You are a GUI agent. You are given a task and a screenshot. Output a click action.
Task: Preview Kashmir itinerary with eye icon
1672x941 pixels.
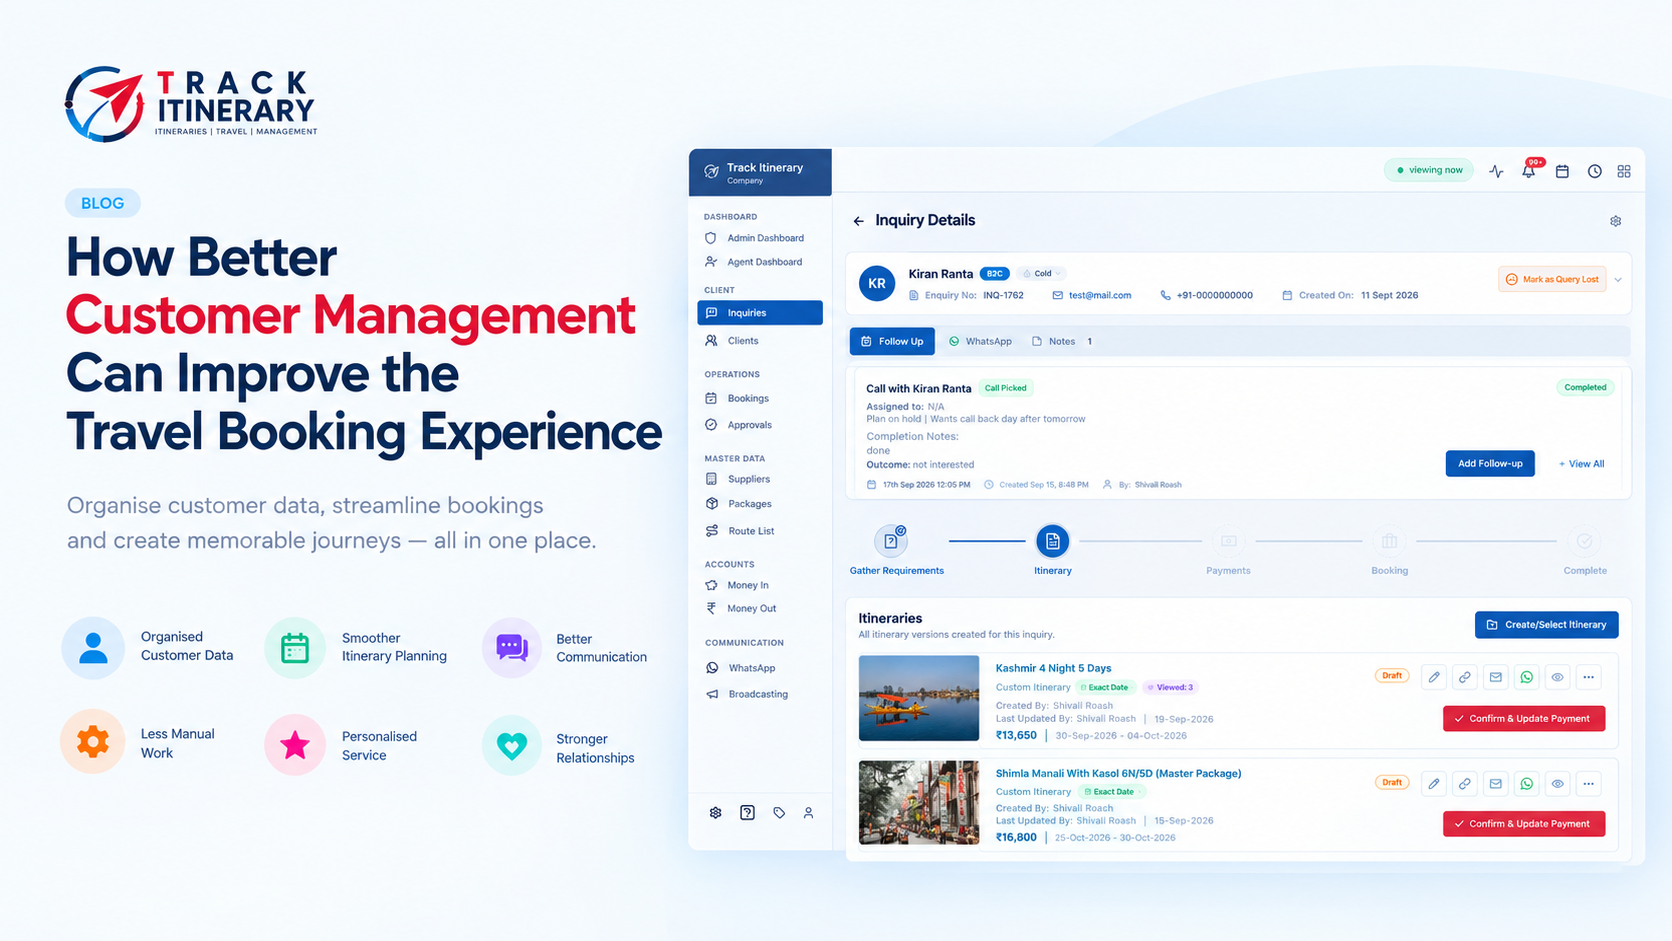[x=1558, y=677]
